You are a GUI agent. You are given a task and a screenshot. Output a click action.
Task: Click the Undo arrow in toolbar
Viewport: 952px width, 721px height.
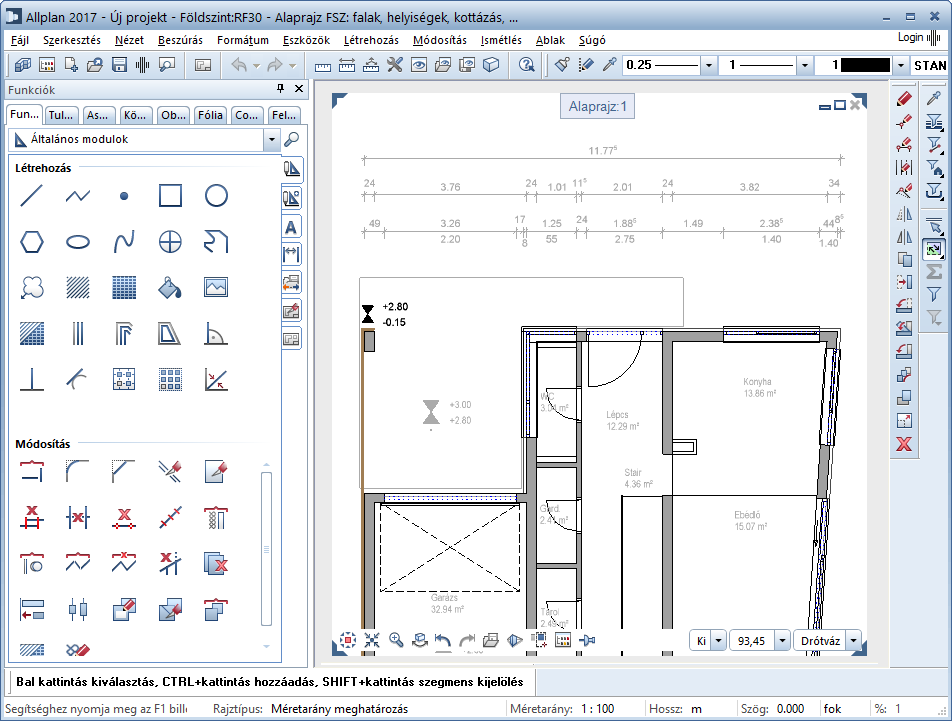tap(239, 64)
